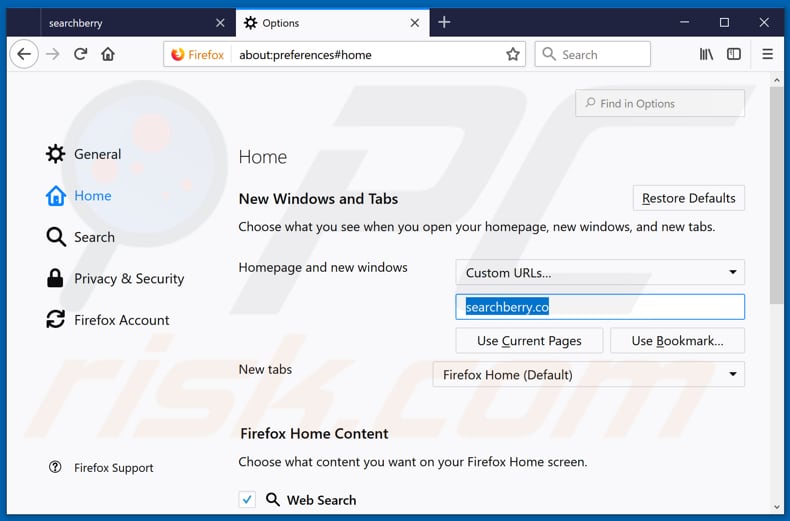Open the General settings category
The height and width of the screenshot is (521, 790).
(84, 154)
